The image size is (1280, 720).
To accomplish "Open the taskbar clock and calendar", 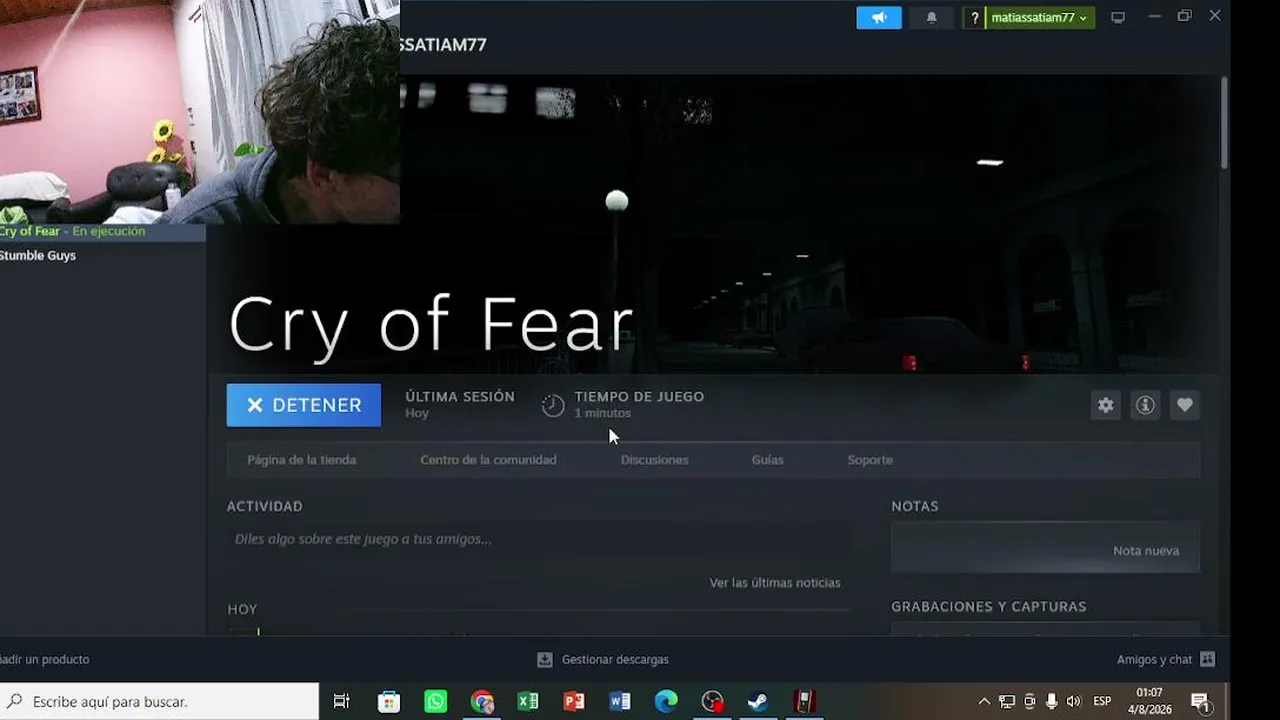I will pos(1149,701).
